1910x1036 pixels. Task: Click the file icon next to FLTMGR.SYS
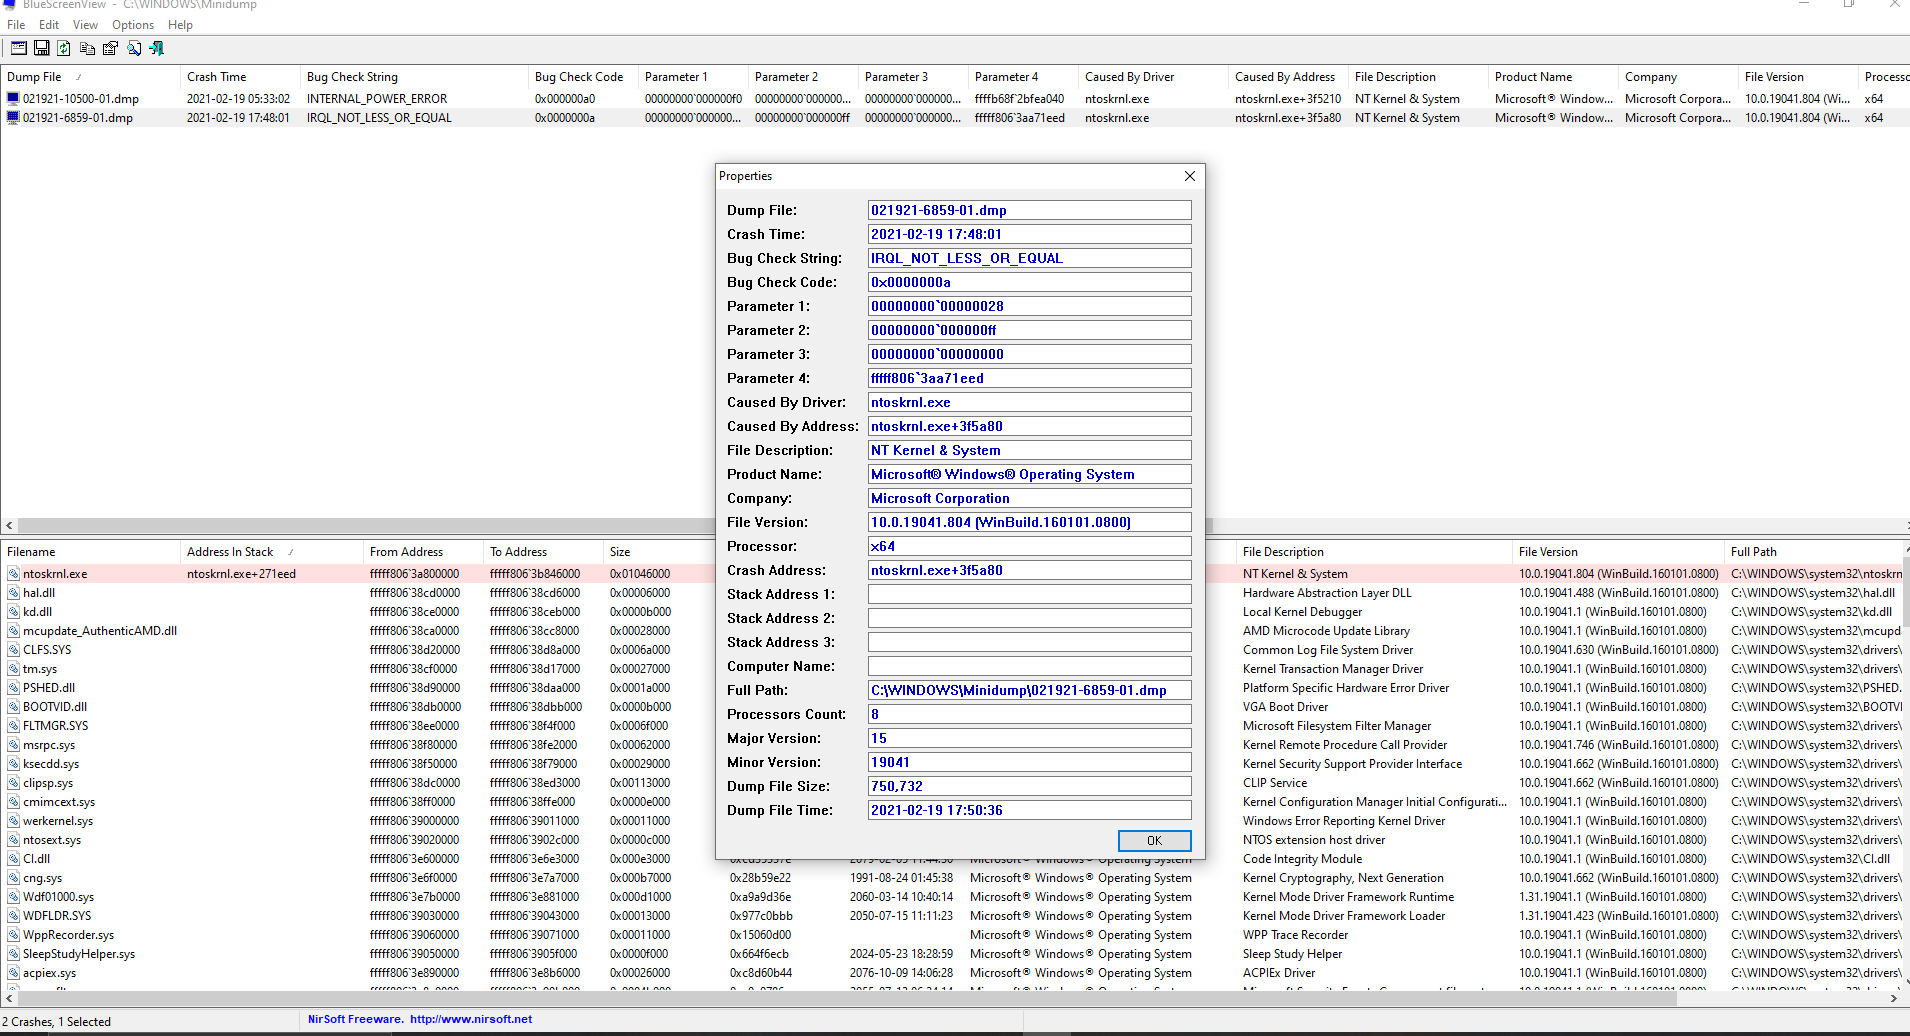14,726
